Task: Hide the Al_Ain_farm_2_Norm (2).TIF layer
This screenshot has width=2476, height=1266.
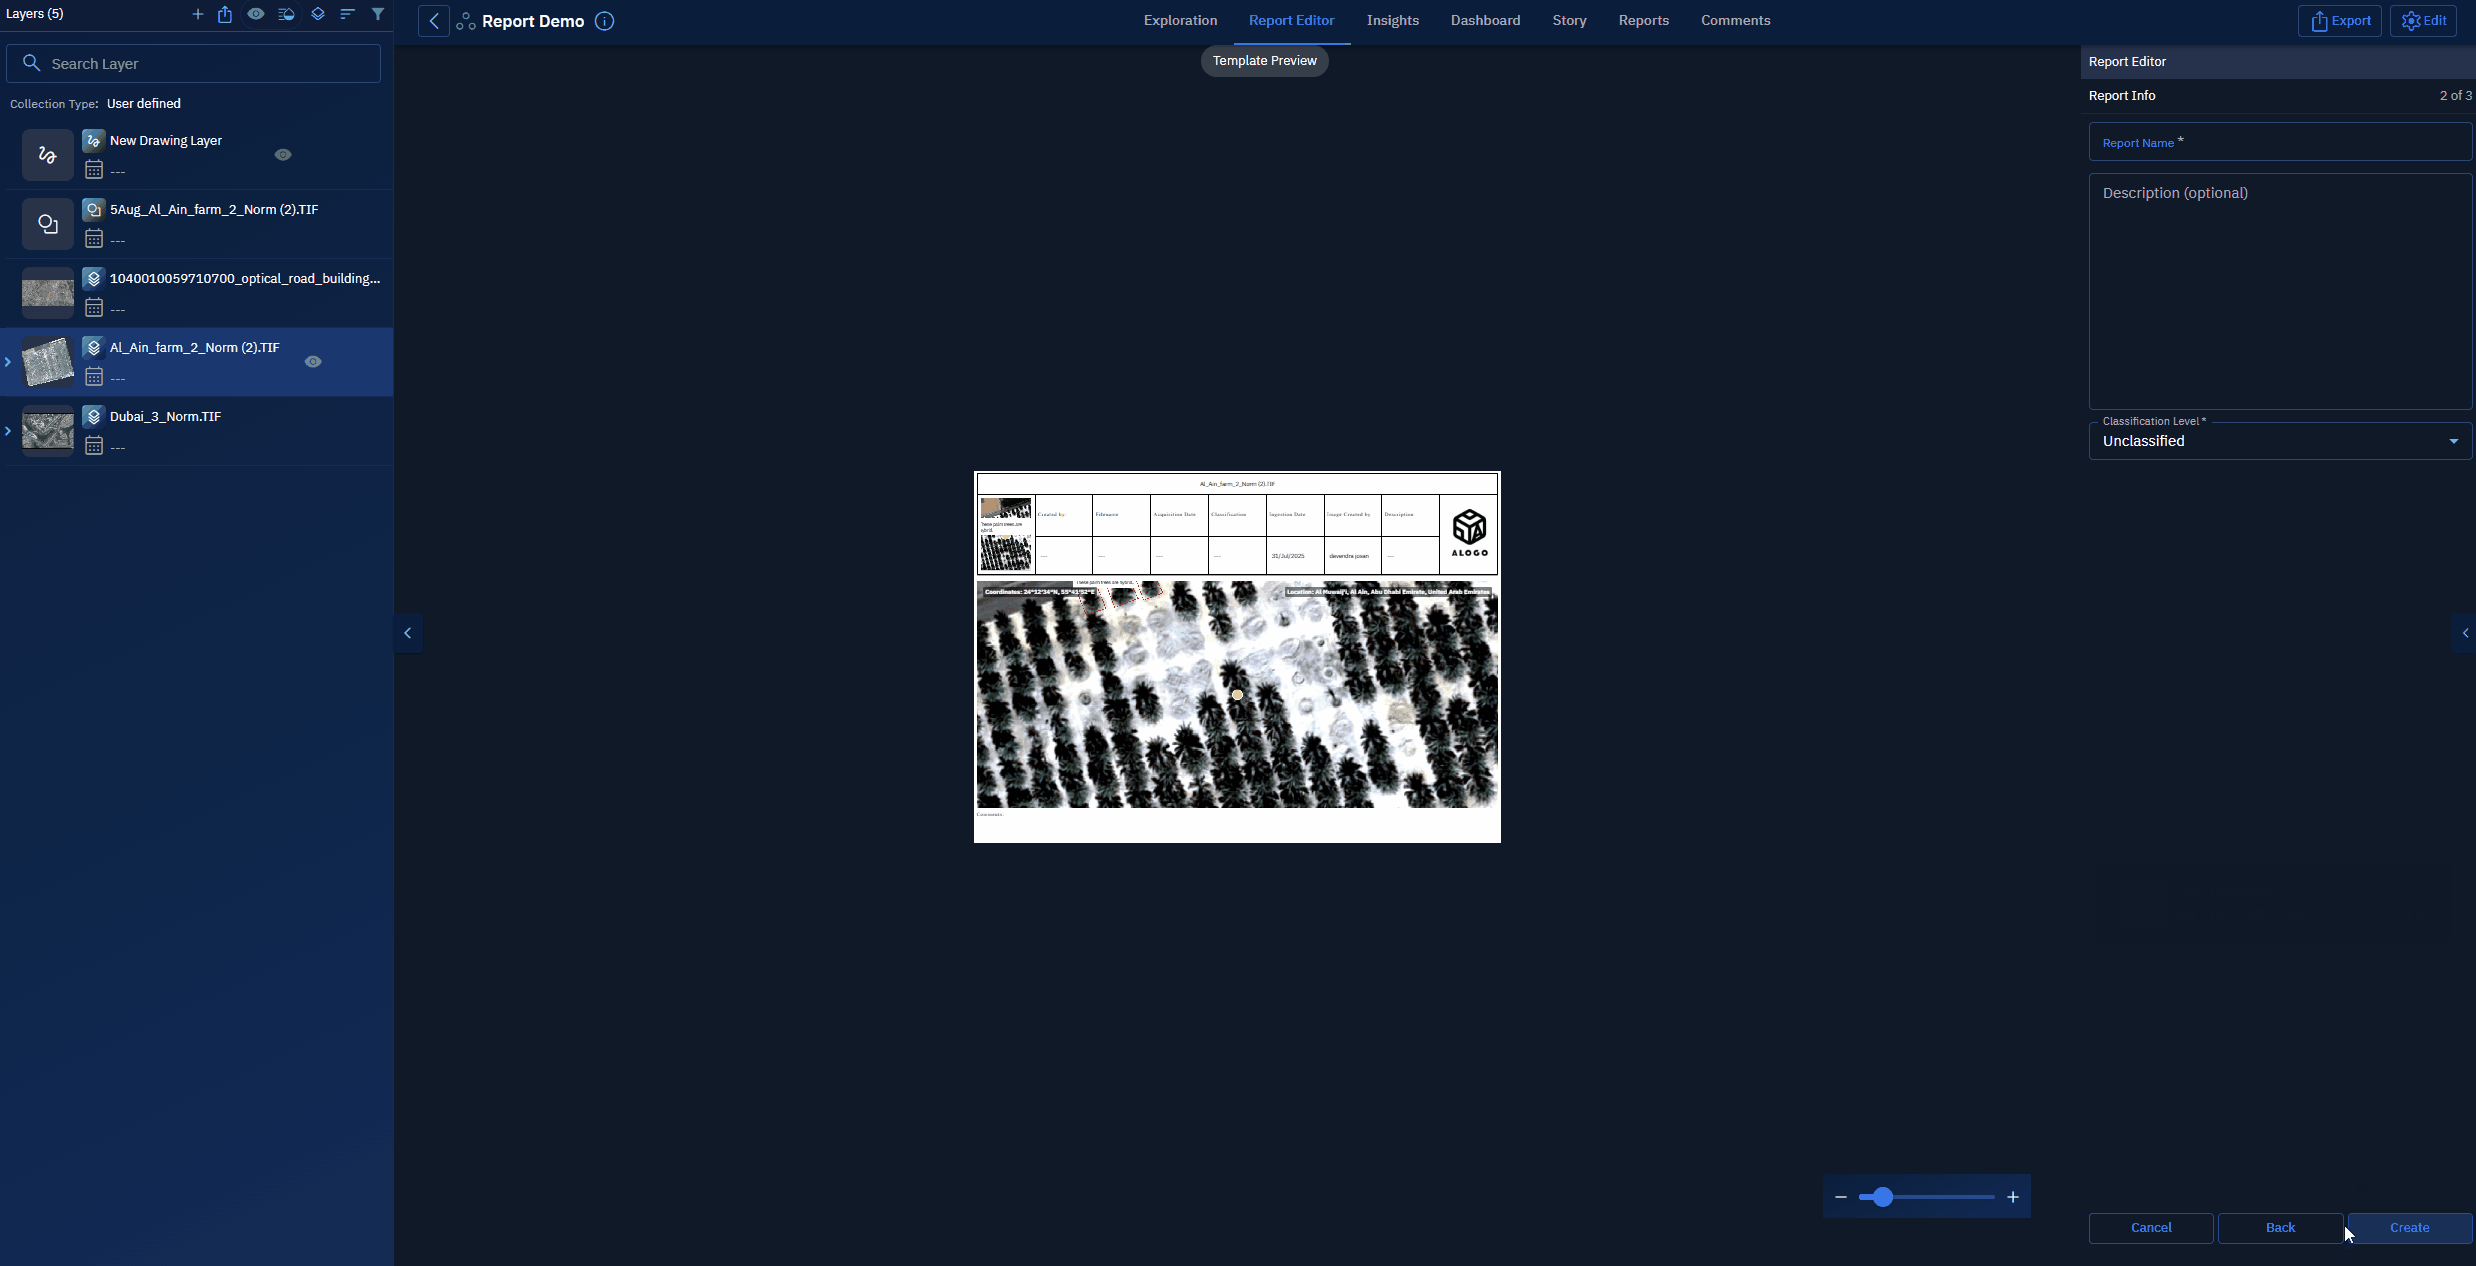Action: pos(312,362)
